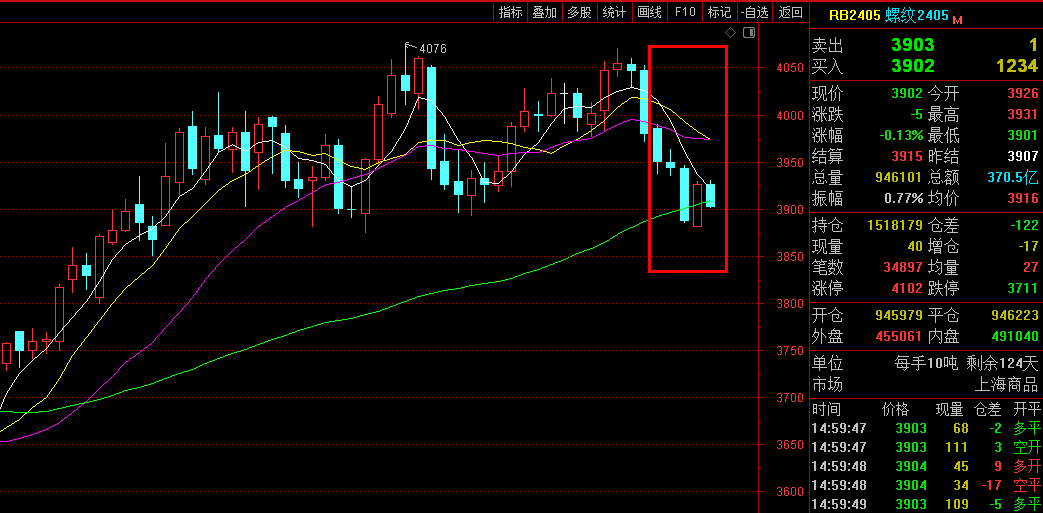This screenshot has height=513, width=1043.
Task: Select the 画线 line drawing tool
Action: [649, 12]
